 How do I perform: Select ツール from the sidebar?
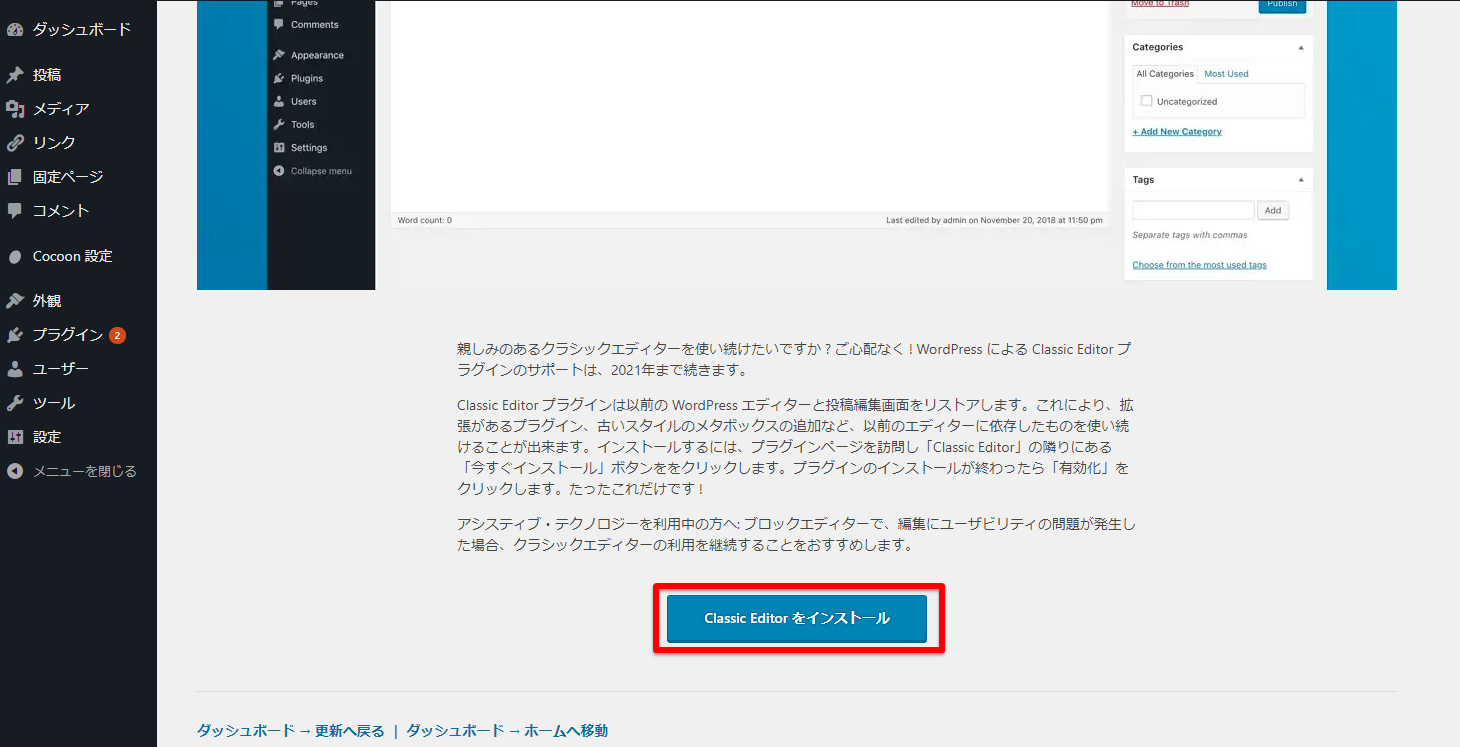pos(54,403)
